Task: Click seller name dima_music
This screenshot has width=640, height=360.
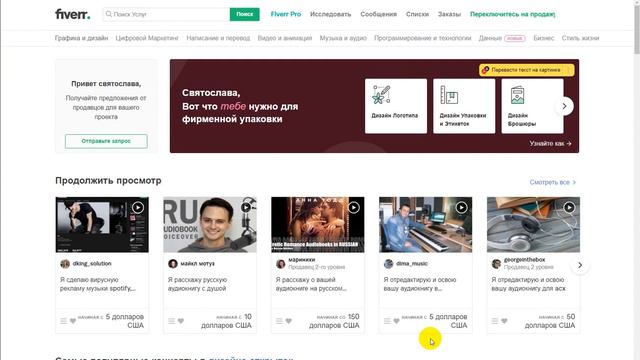Action: coord(412,264)
